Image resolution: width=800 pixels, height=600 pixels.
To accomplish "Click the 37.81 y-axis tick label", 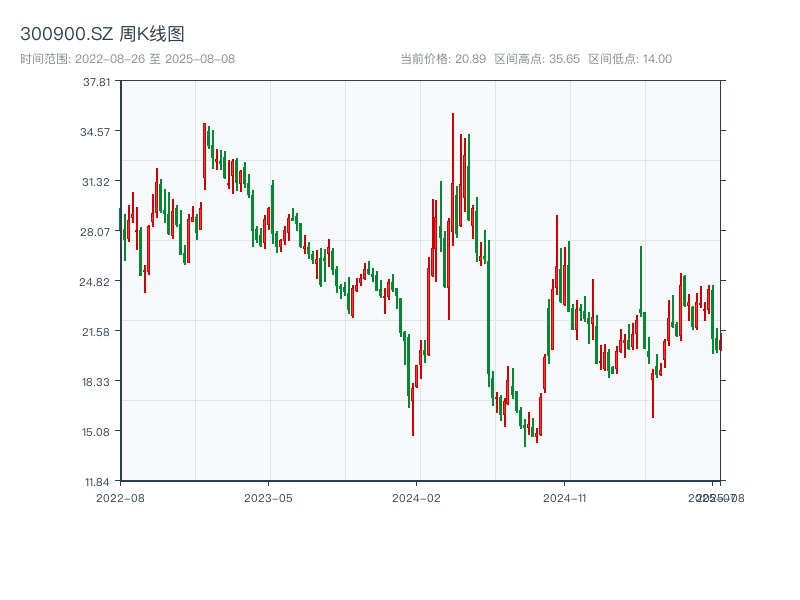I will point(97,81).
